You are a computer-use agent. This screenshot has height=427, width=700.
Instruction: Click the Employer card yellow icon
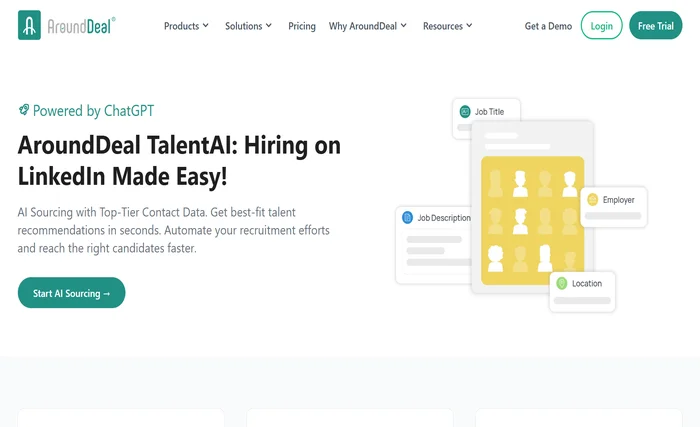point(592,199)
